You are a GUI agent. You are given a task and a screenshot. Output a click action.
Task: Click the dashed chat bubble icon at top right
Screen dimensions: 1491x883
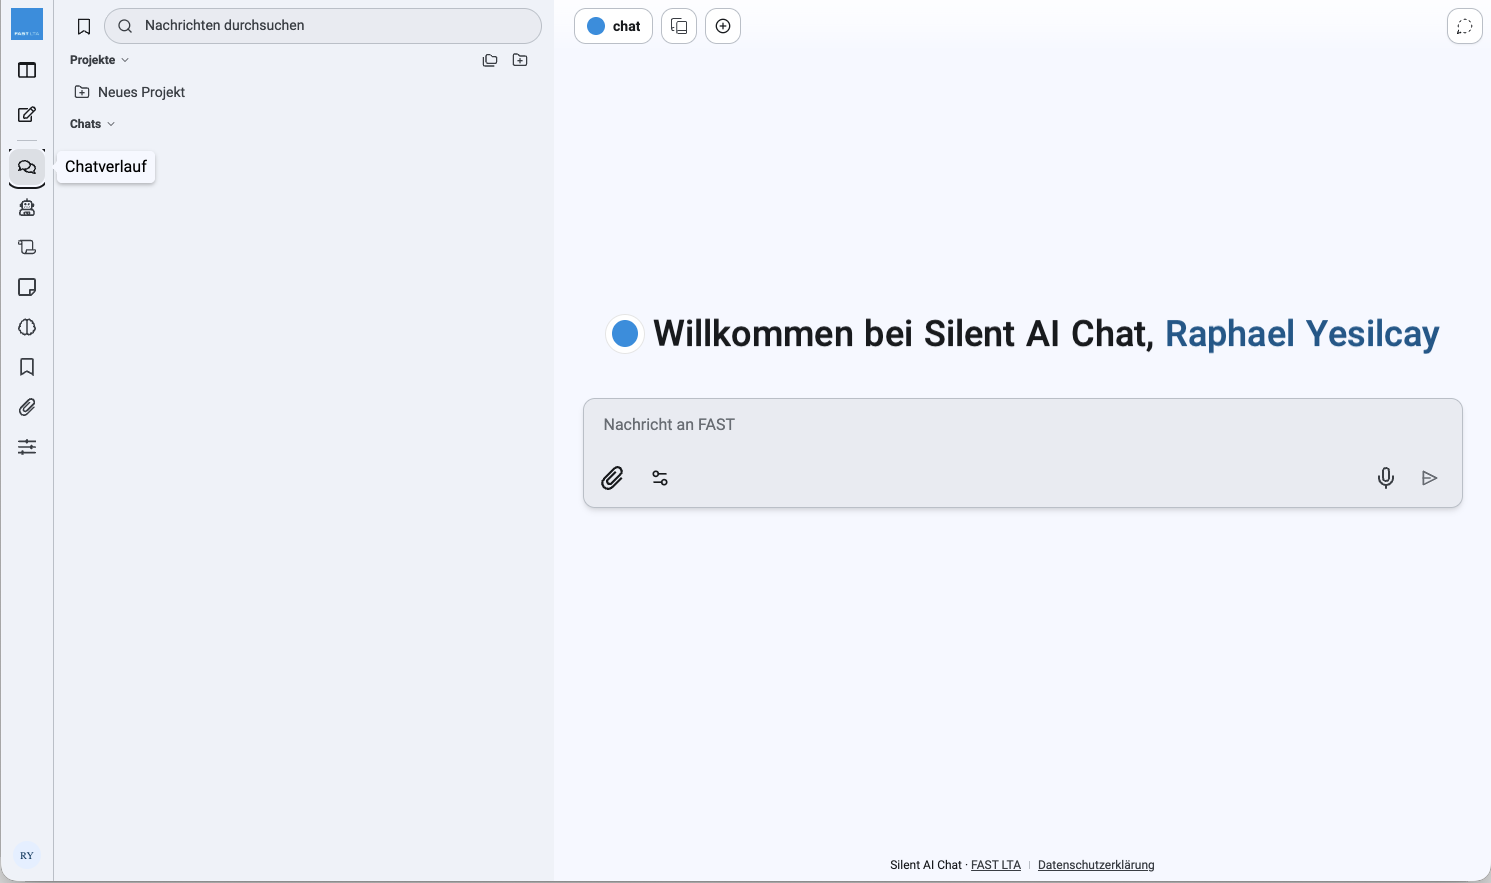coord(1465,26)
